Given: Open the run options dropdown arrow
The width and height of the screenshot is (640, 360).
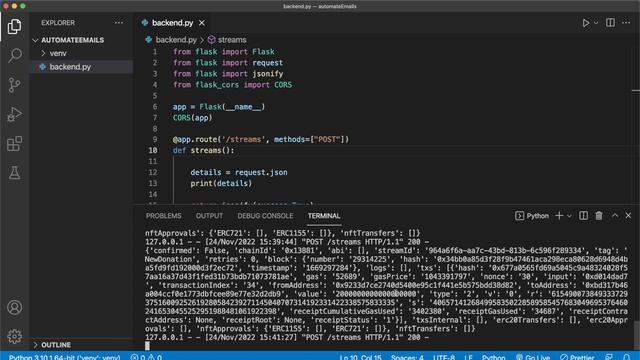Looking at the screenshot, I should pyautogui.click(x=596, y=23).
